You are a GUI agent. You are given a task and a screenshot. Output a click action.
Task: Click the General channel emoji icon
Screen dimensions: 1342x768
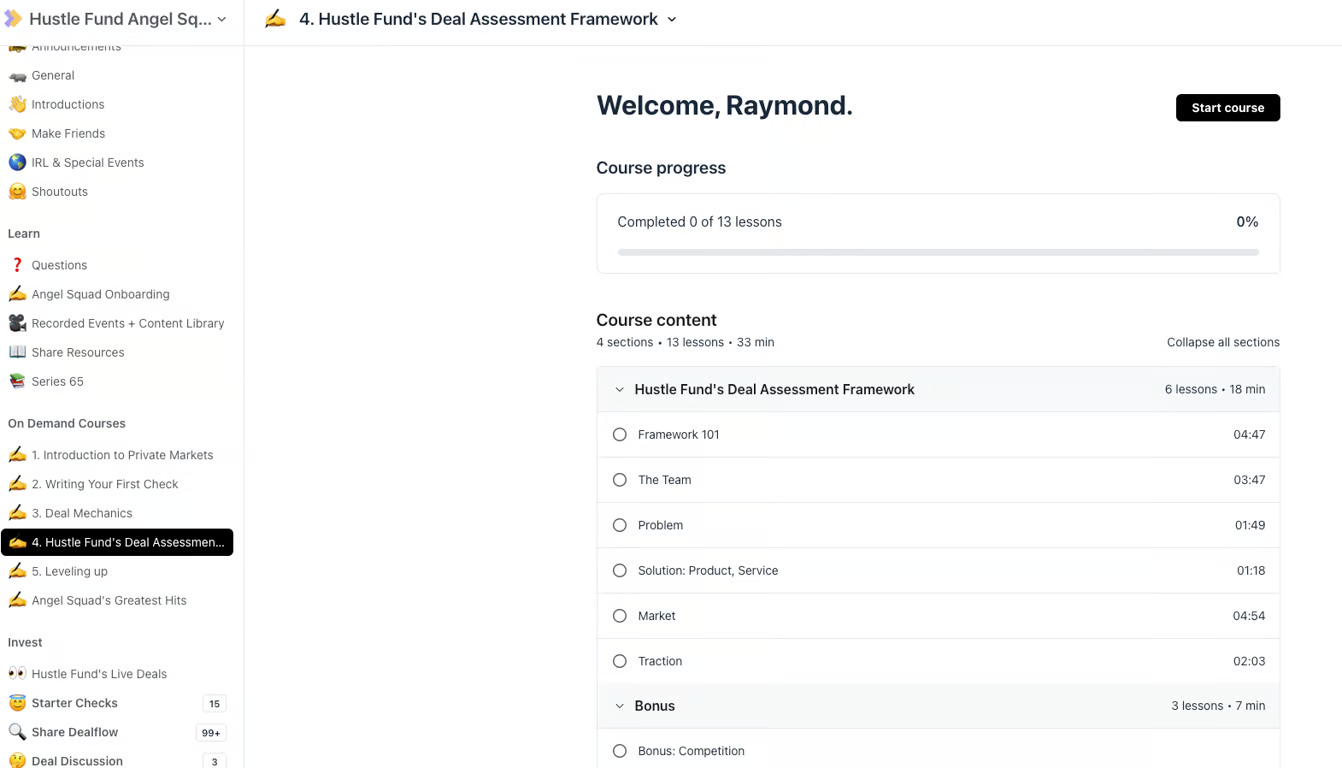[x=17, y=76]
